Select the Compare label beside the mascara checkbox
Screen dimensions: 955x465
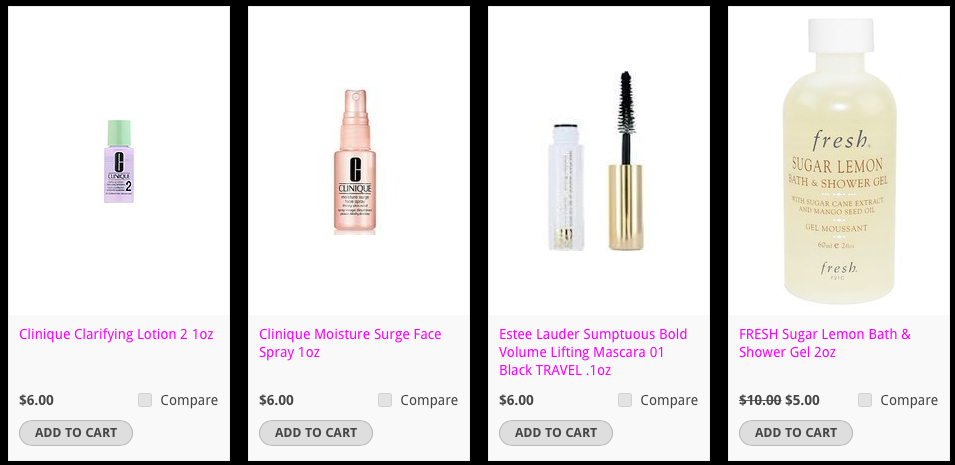[x=669, y=400]
